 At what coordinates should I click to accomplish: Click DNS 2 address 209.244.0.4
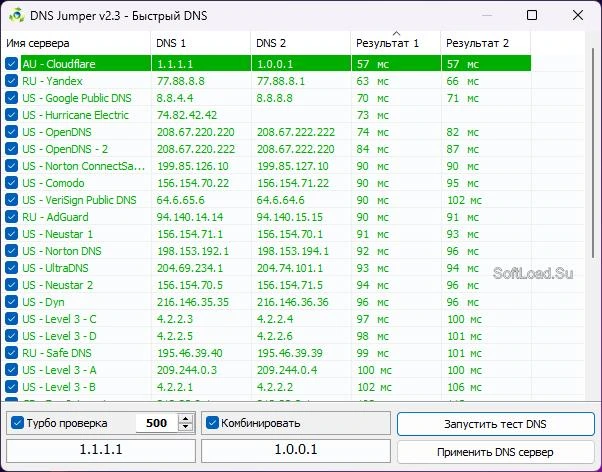coord(287,370)
